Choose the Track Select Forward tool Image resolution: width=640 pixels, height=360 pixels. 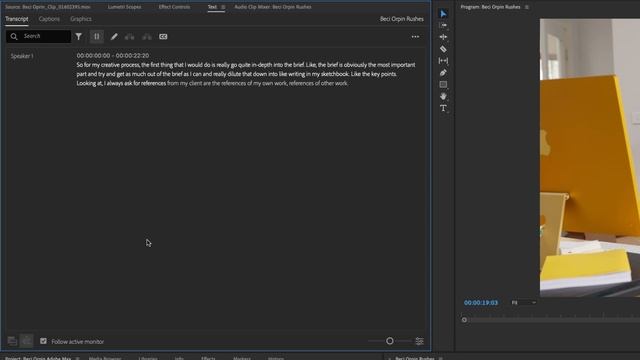443,25
